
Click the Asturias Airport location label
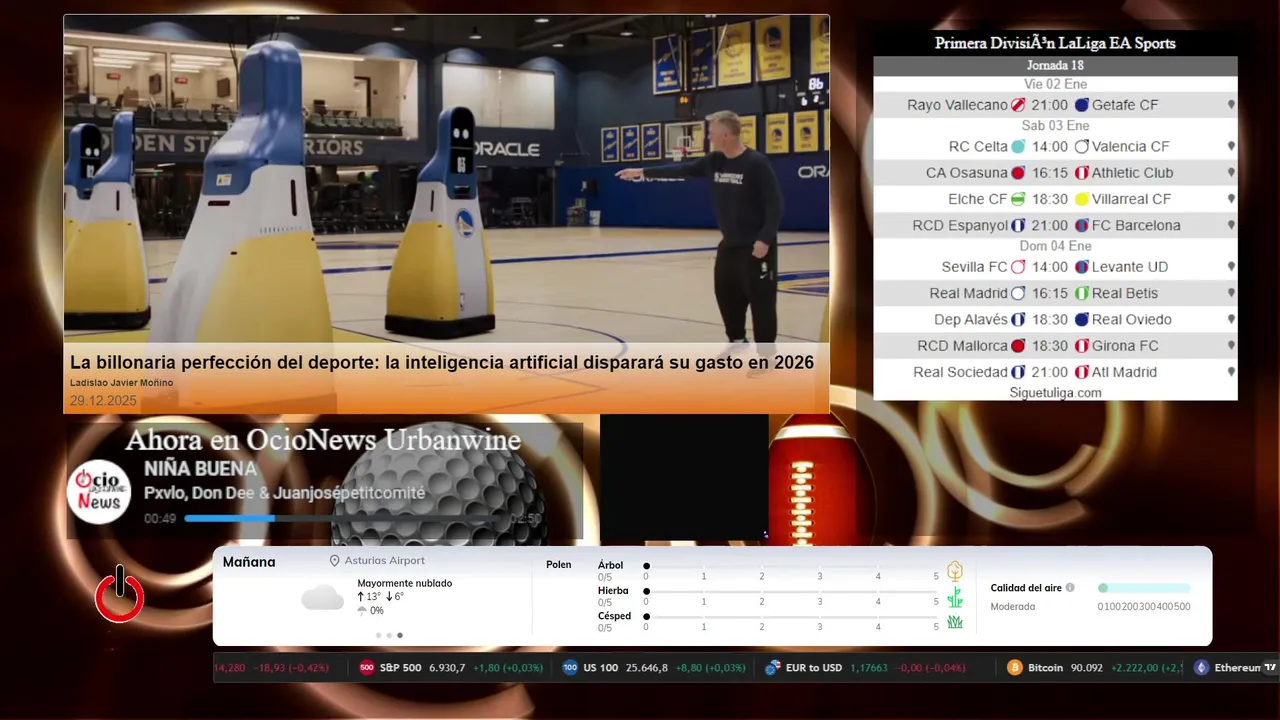(x=384, y=561)
